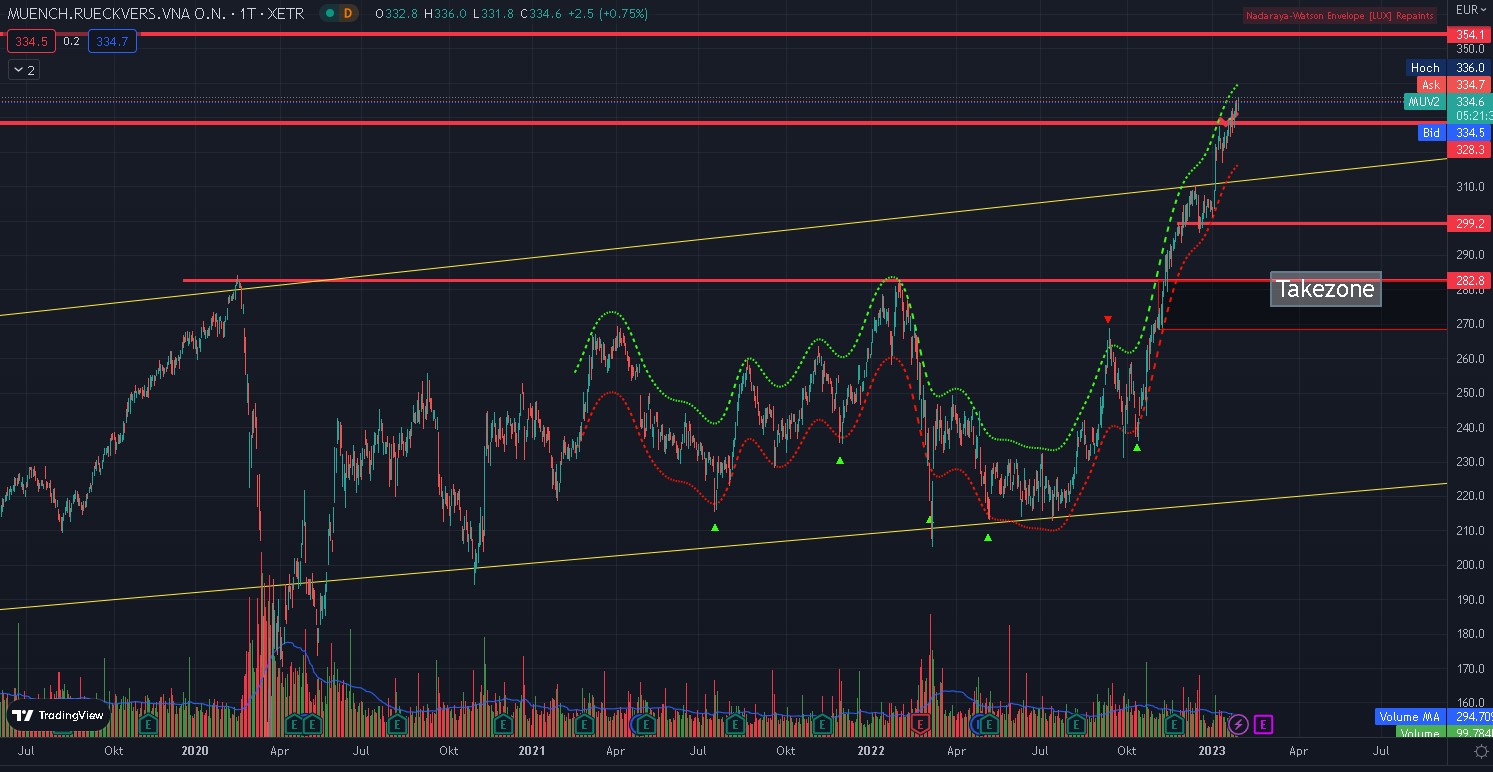This screenshot has height=772, width=1493.
Task: Expand the indicator legend showing 2
Action: (x=23, y=70)
